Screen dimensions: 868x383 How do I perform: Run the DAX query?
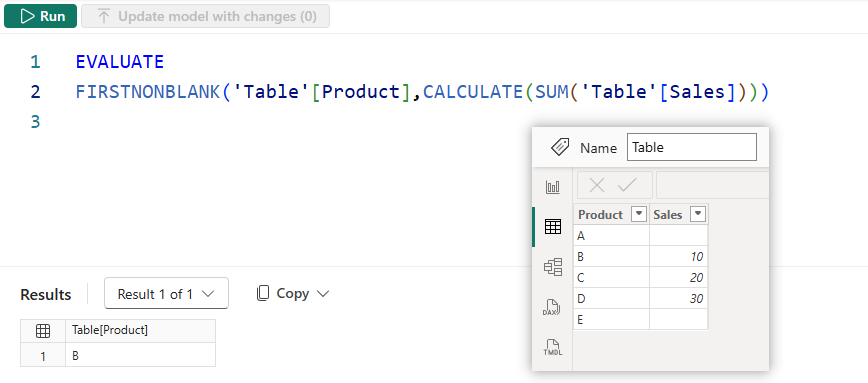point(40,17)
